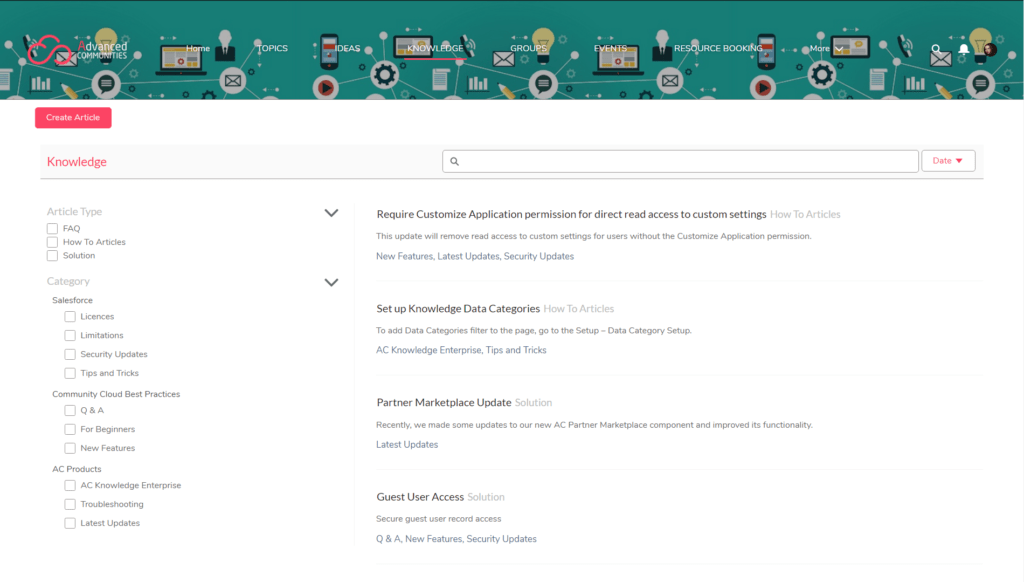Screen dimensions: 1024x582
Task: Select the Troubleshooting checkbox
Action: 70,504
